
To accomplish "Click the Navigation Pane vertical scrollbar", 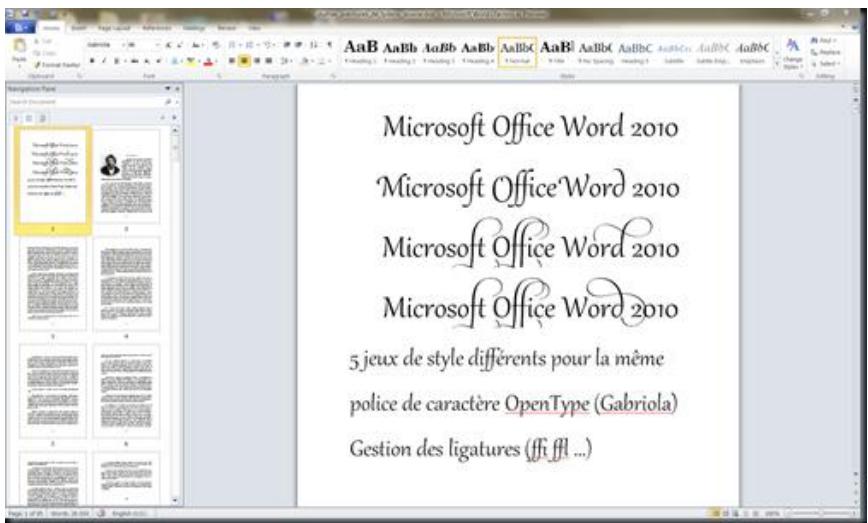I will click(x=175, y=315).
